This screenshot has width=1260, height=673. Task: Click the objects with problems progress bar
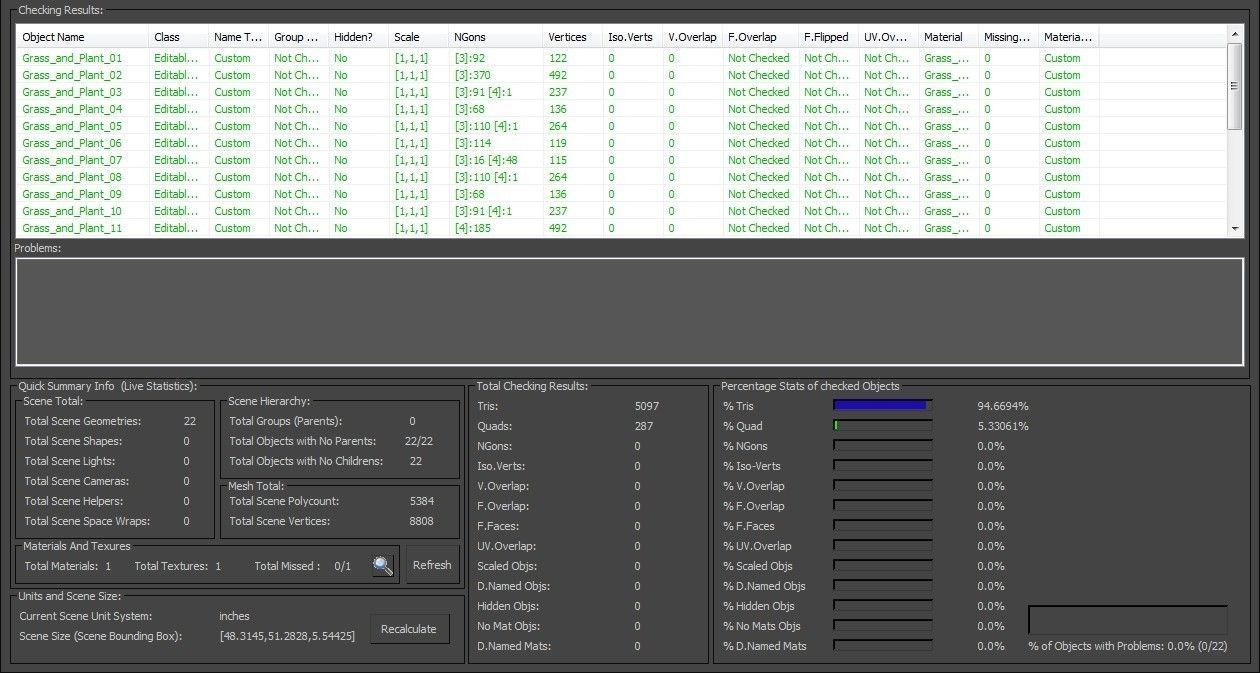click(1127, 620)
